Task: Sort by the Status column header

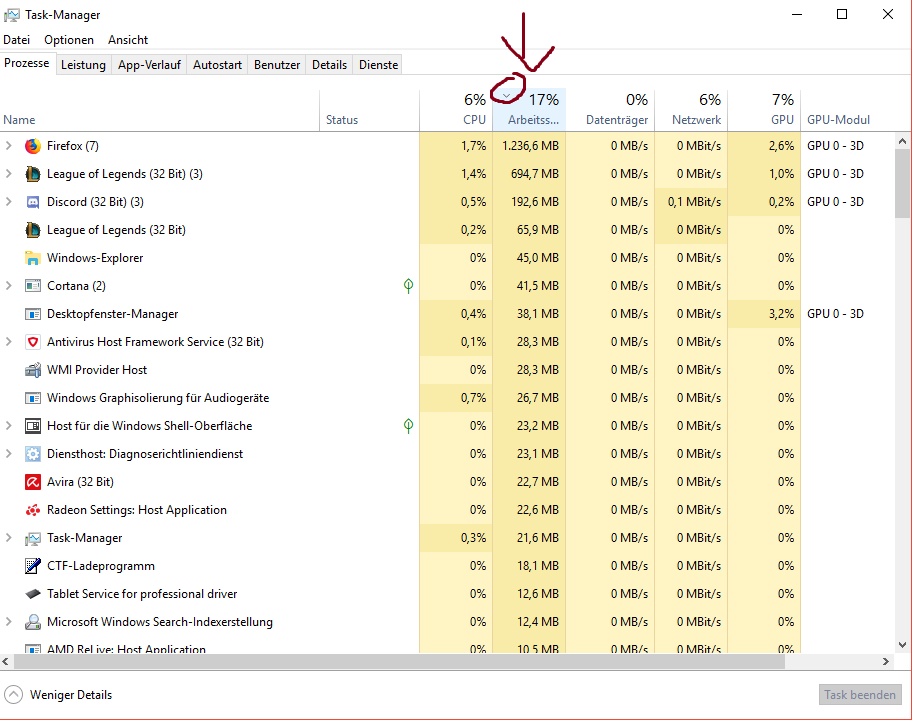Action: coord(369,110)
